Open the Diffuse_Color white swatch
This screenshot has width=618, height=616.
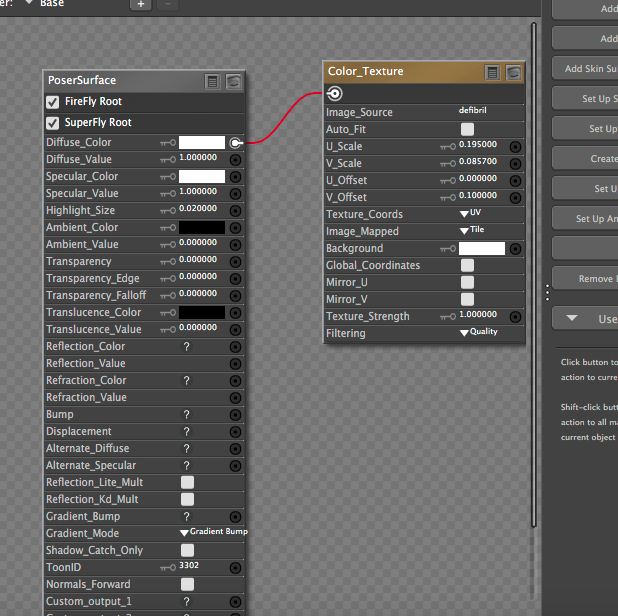point(201,143)
